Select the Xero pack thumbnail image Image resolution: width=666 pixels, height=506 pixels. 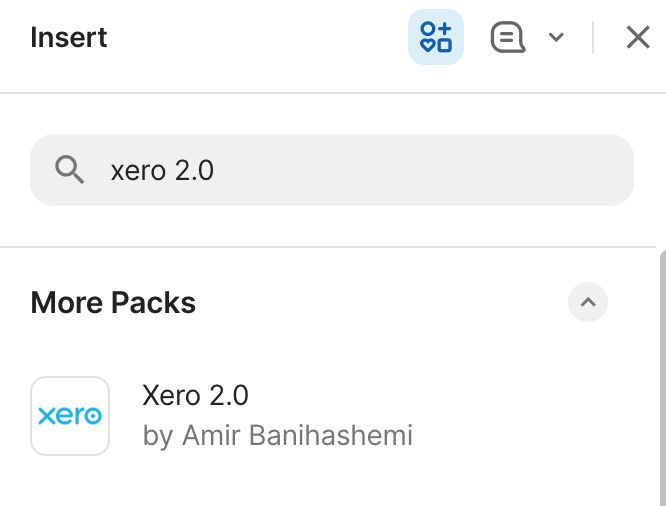pyautogui.click(x=70, y=416)
